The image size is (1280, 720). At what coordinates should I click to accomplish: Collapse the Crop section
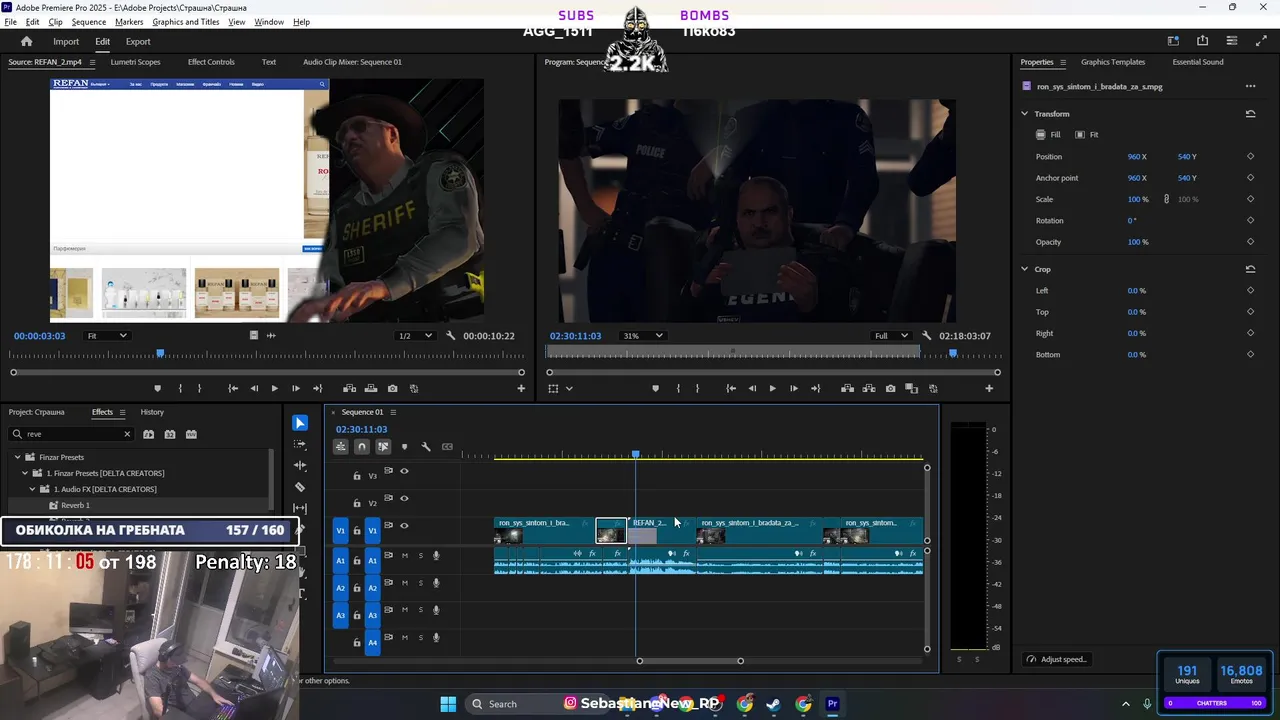(x=1024, y=269)
